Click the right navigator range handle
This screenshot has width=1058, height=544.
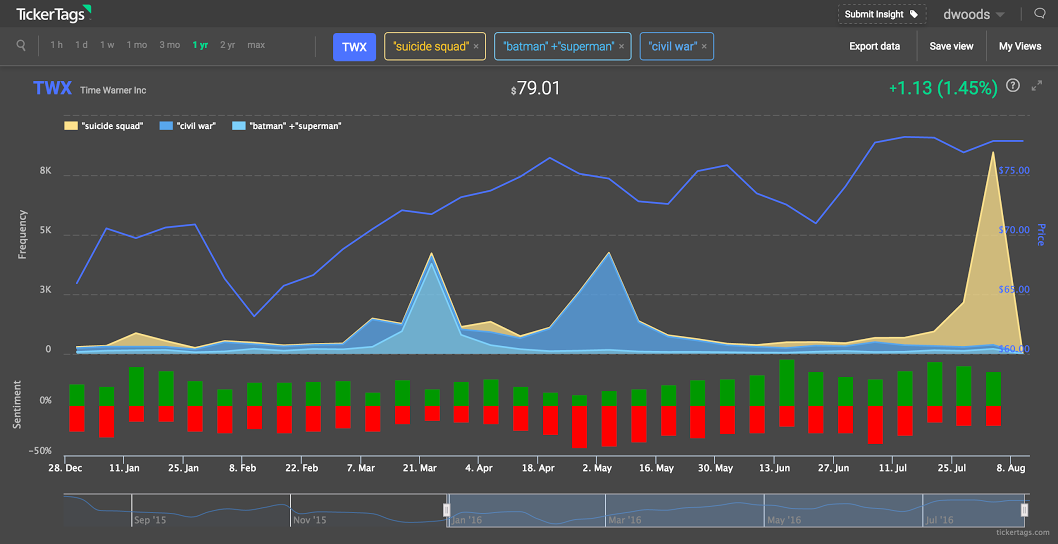(1024, 510)
